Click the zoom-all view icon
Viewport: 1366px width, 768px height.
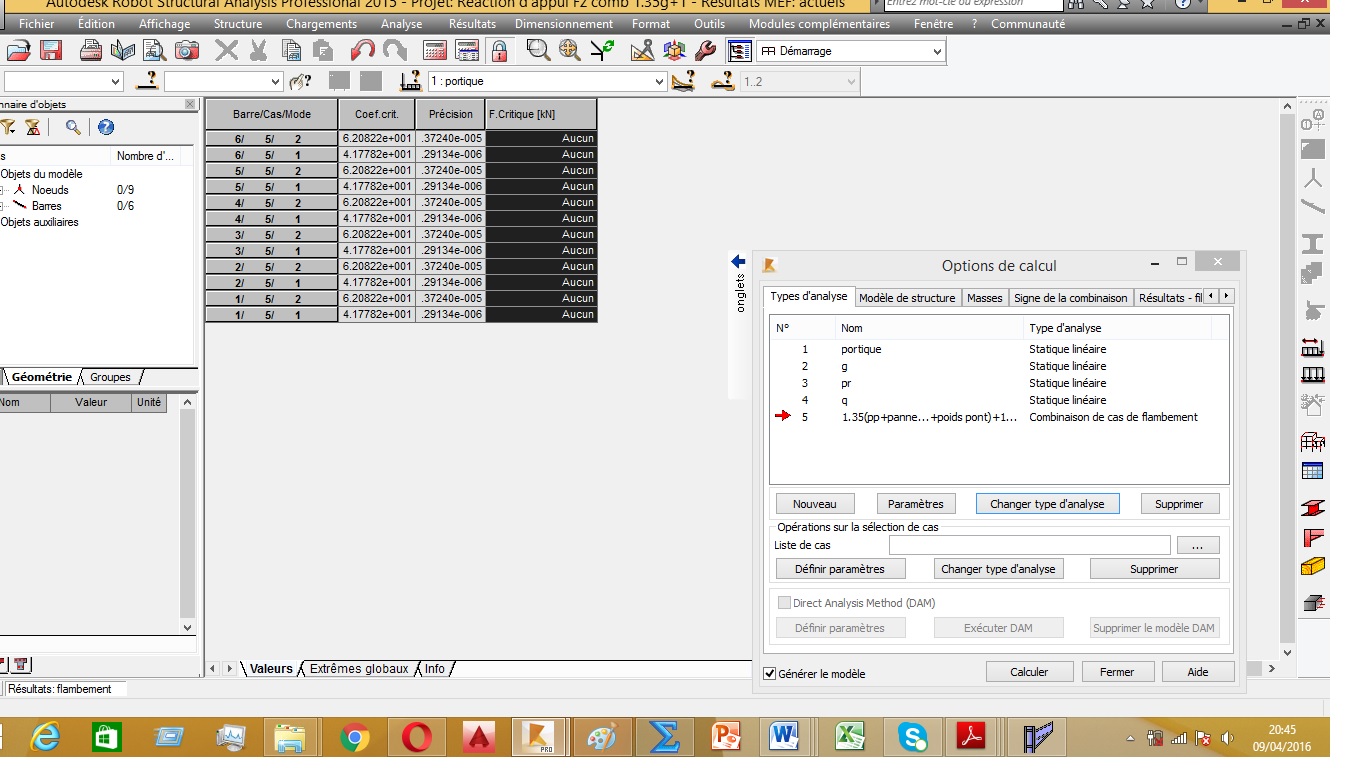click(570, 50)
